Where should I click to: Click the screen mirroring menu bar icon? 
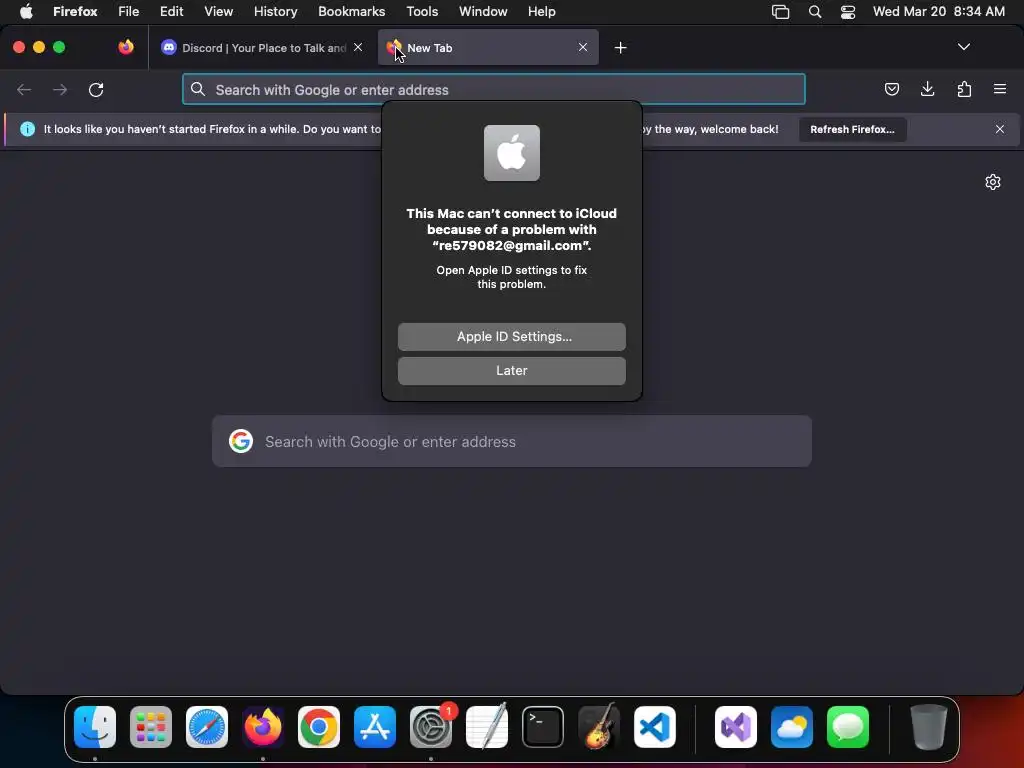pos(780,11)
